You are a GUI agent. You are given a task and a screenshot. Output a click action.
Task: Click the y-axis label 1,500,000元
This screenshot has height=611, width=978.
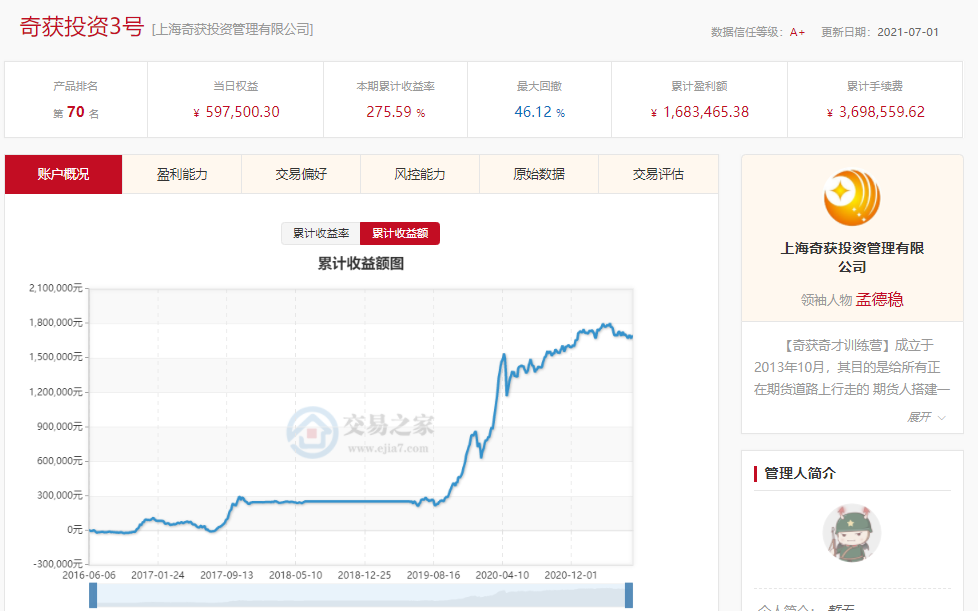(56, 357)
